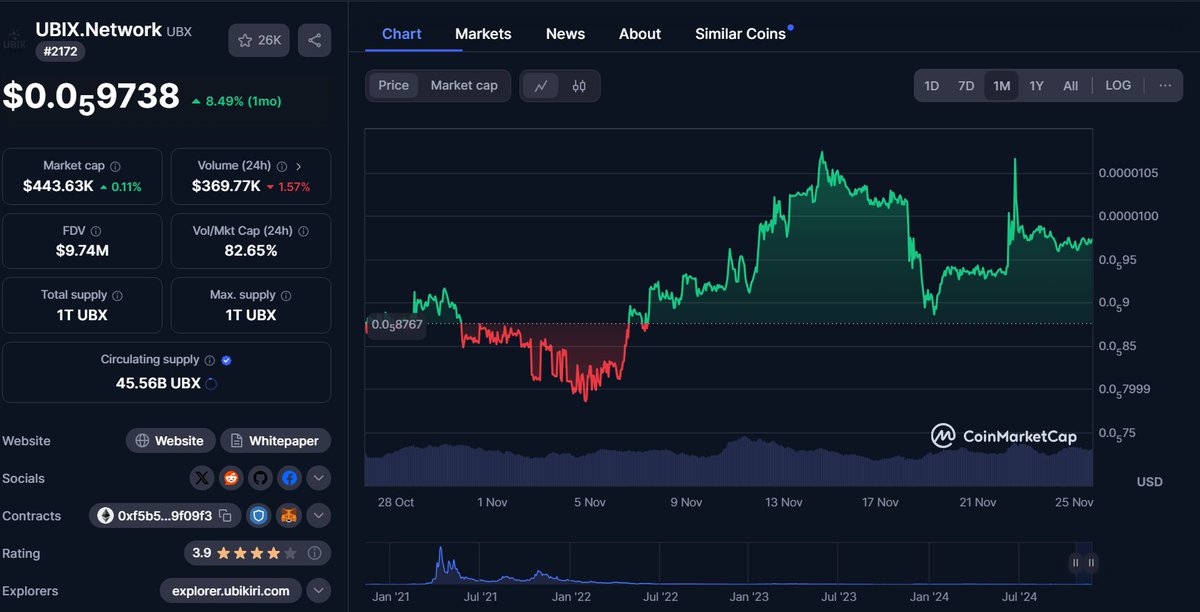Click the Max. supply info icon
This screenshot has width=1200, height=612.
click(x=286, y=296)
